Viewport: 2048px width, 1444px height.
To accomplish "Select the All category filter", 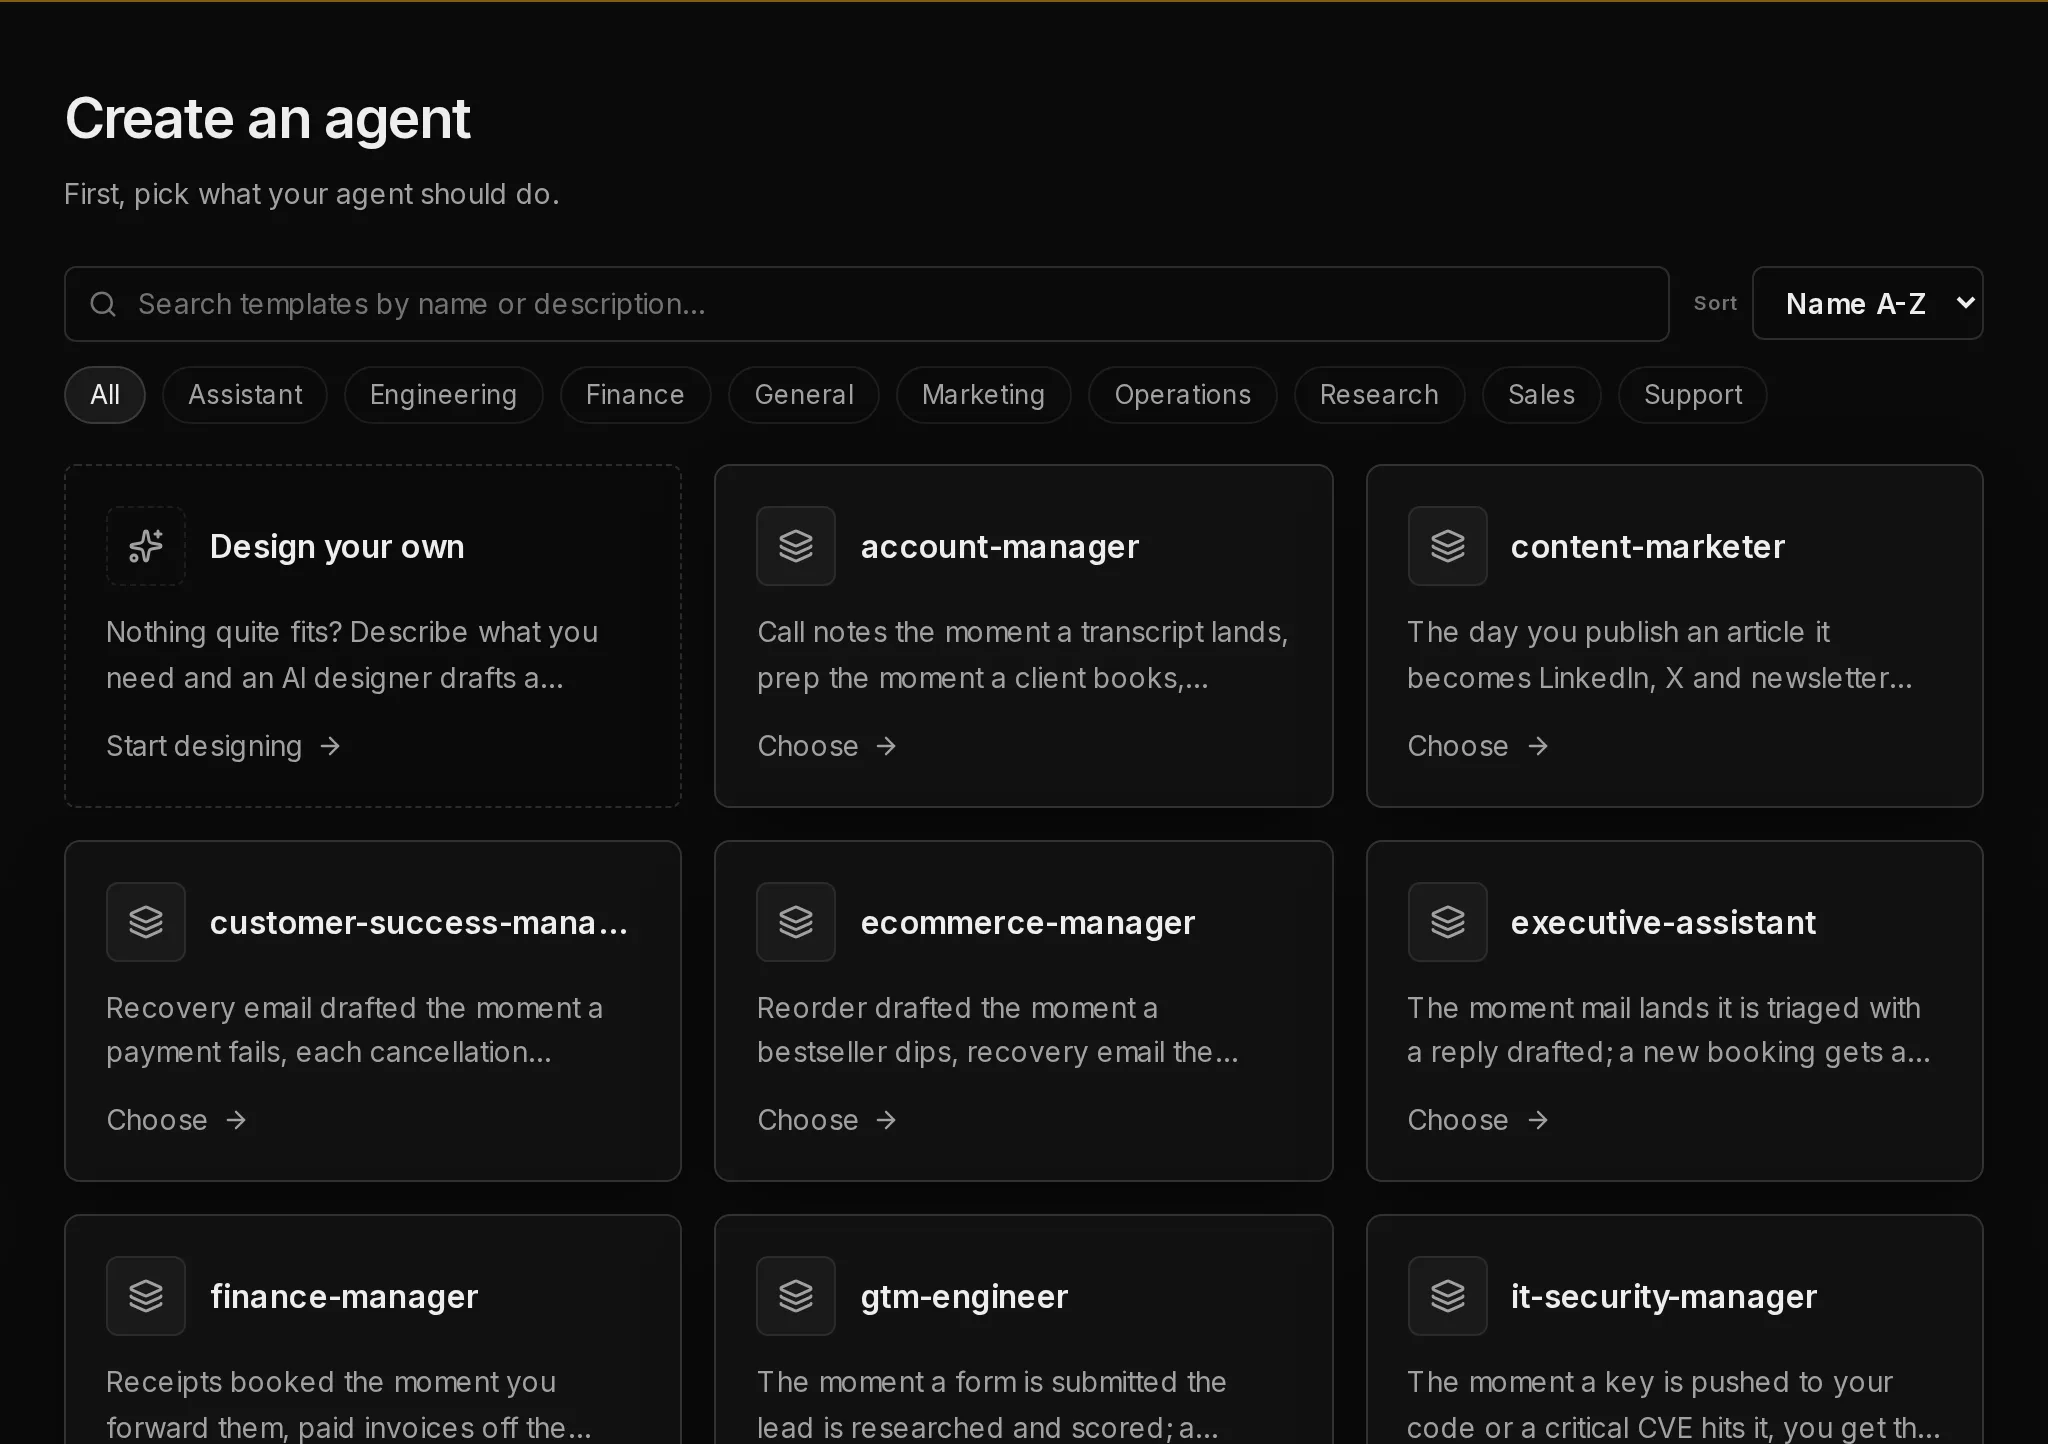I will [105, 395].
